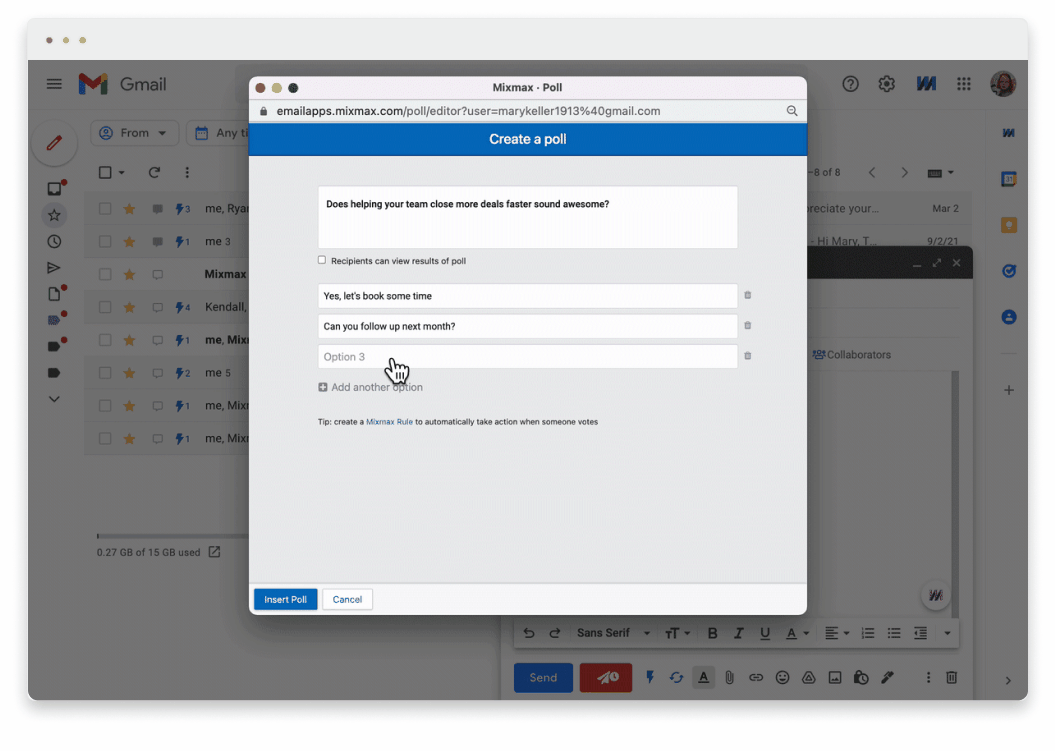Edit the 'Yes, let's book some time' field
Image resolution: width=1055 pixels, height=751 pixels.
click(528, 295)
